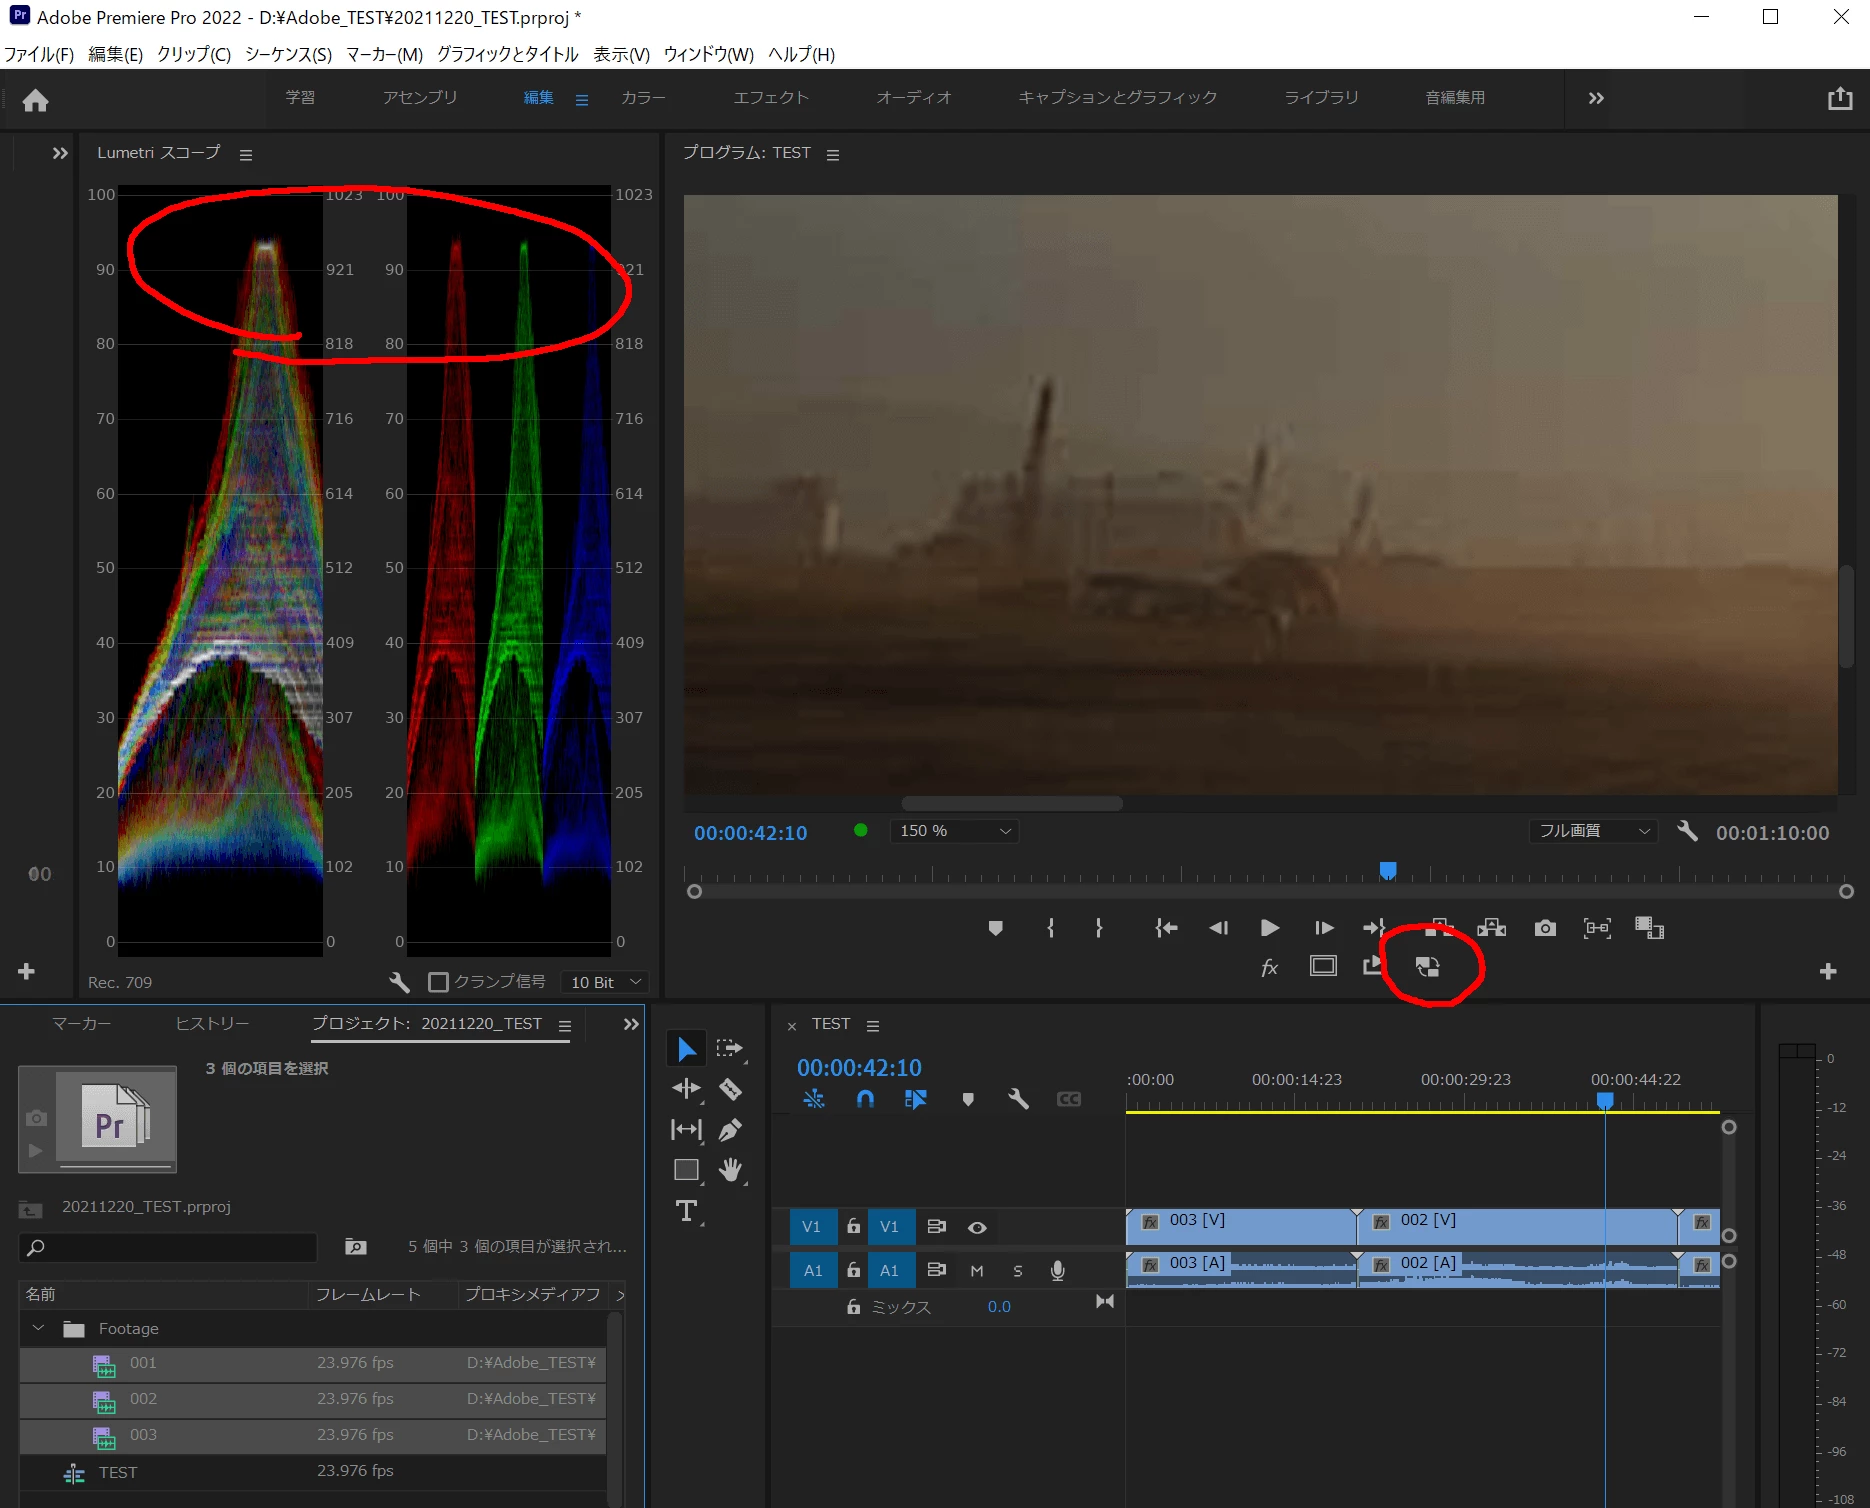Open the playback resolution dropdown

click(x=1593, y=831)
